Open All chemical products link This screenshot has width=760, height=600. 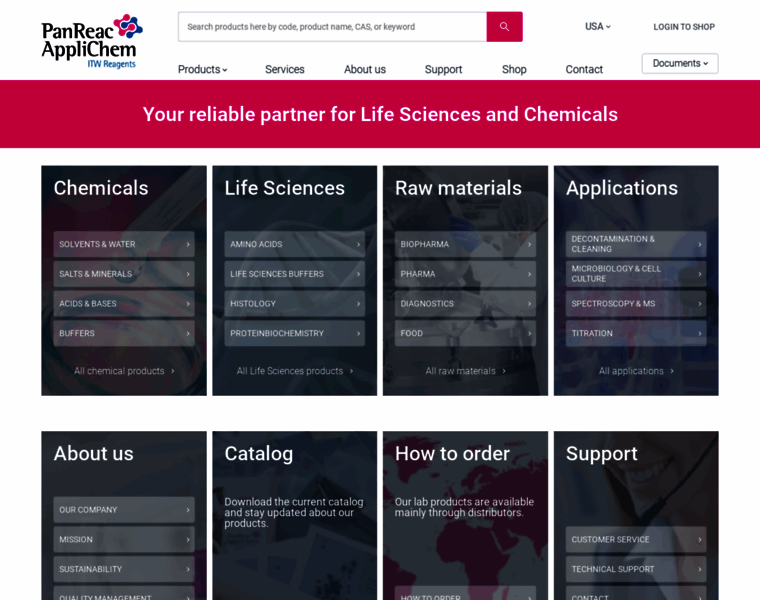pos(123,371)
